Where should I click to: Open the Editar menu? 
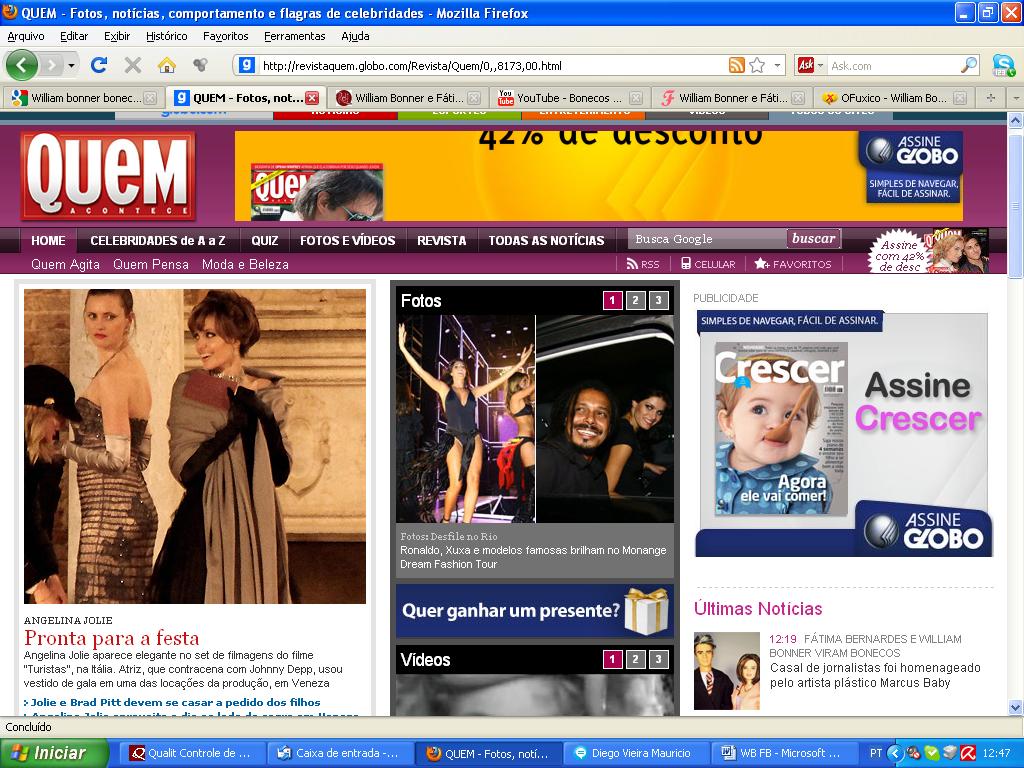click(x=74, y=36)
